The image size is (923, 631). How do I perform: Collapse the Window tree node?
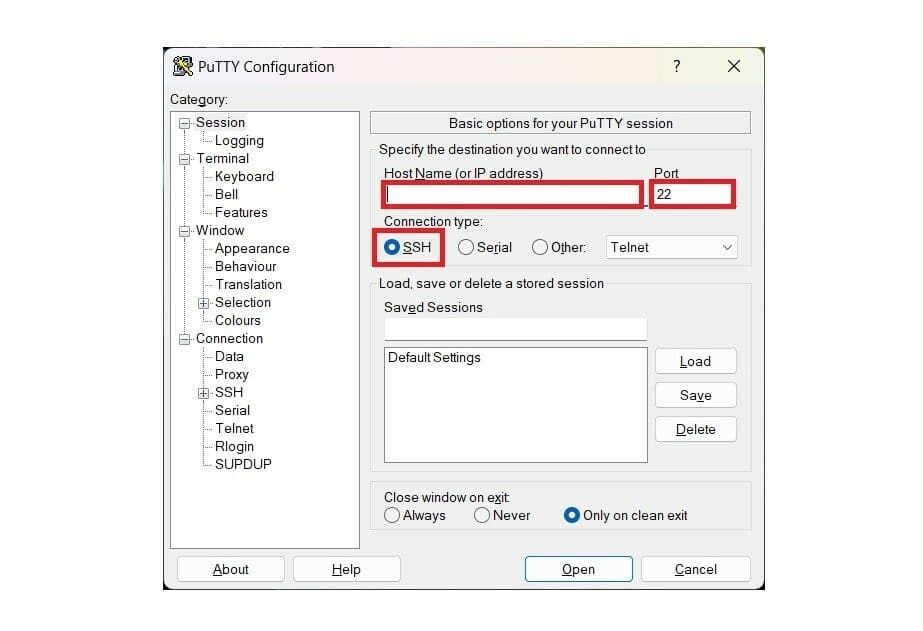(x=185, y=231)
